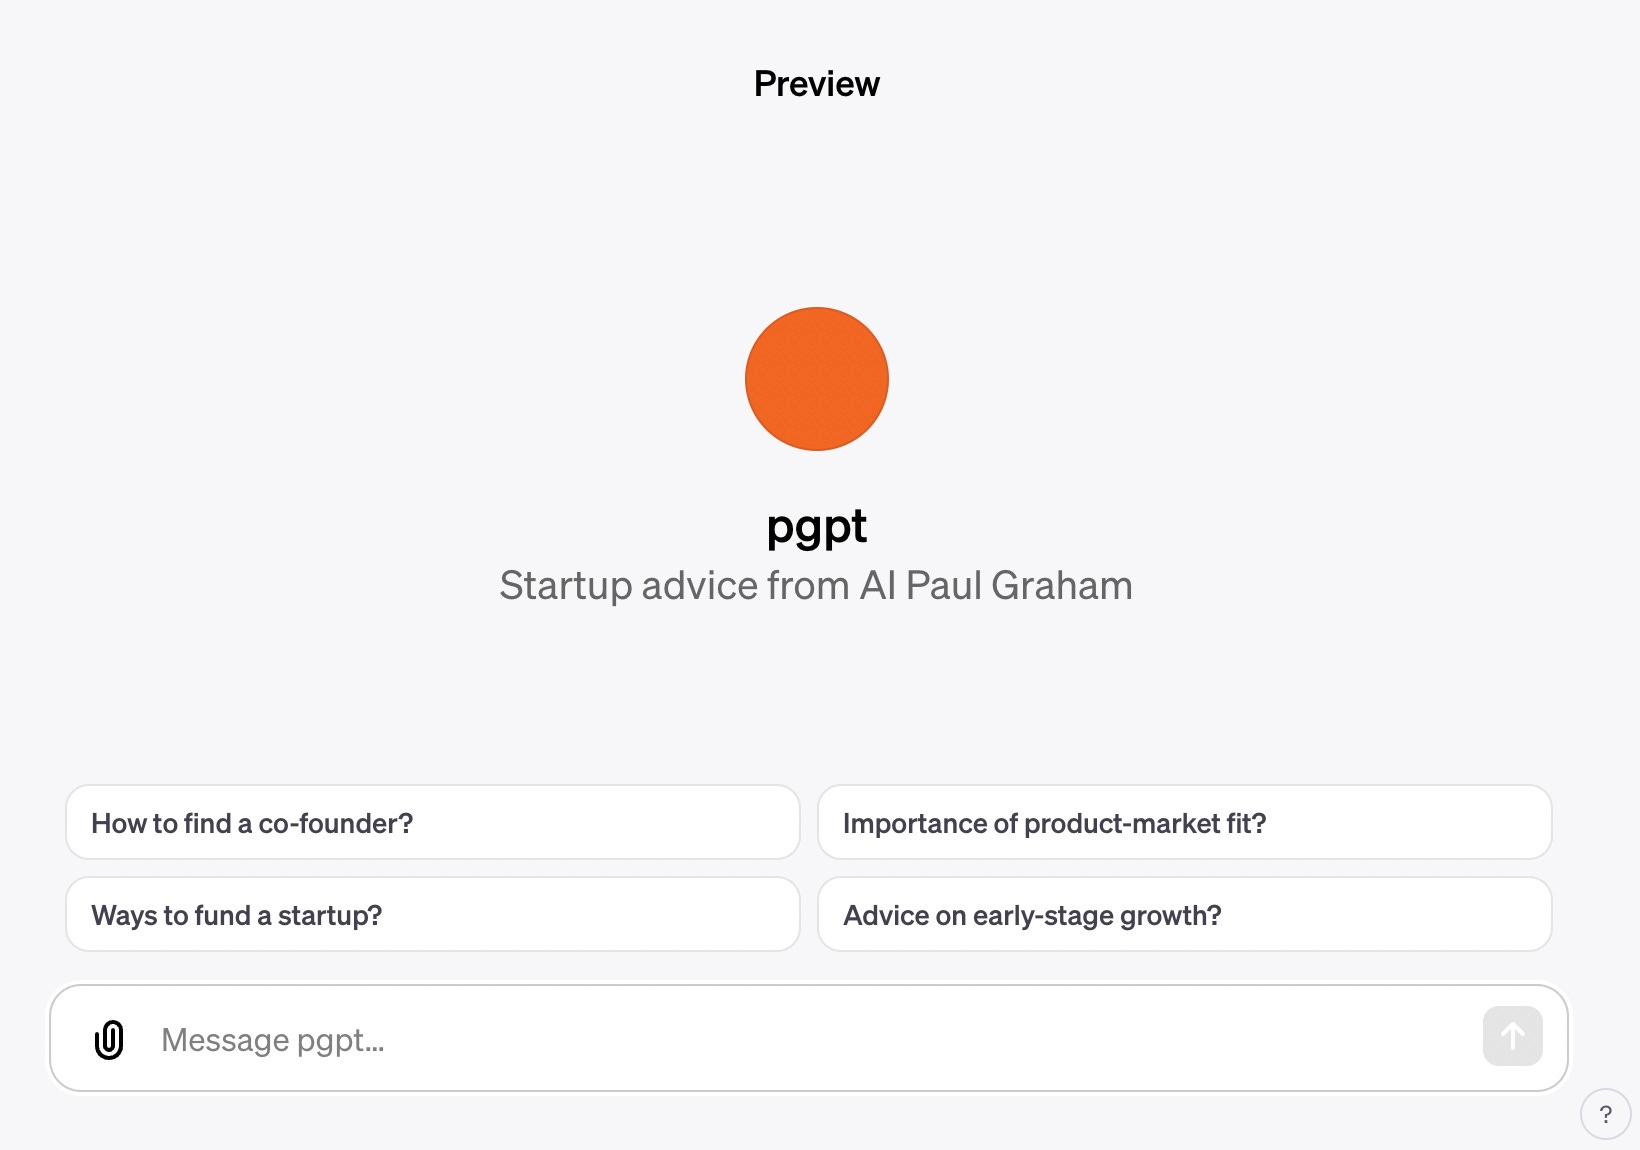Click 'Importance of product-market fit?' suggestion
1640x1150 pixels.
pyautogui.click(x=1184, y=822)
